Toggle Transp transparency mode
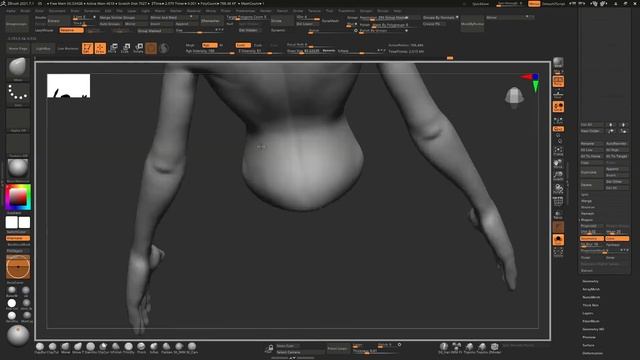 [x=558, y=214]
